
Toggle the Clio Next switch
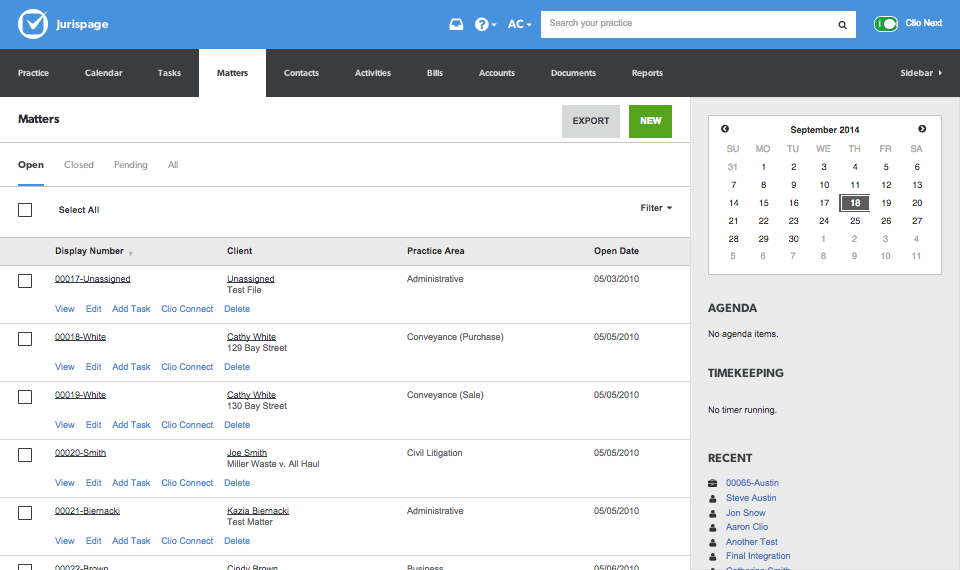pyautogui.click(x=885, y=24)
